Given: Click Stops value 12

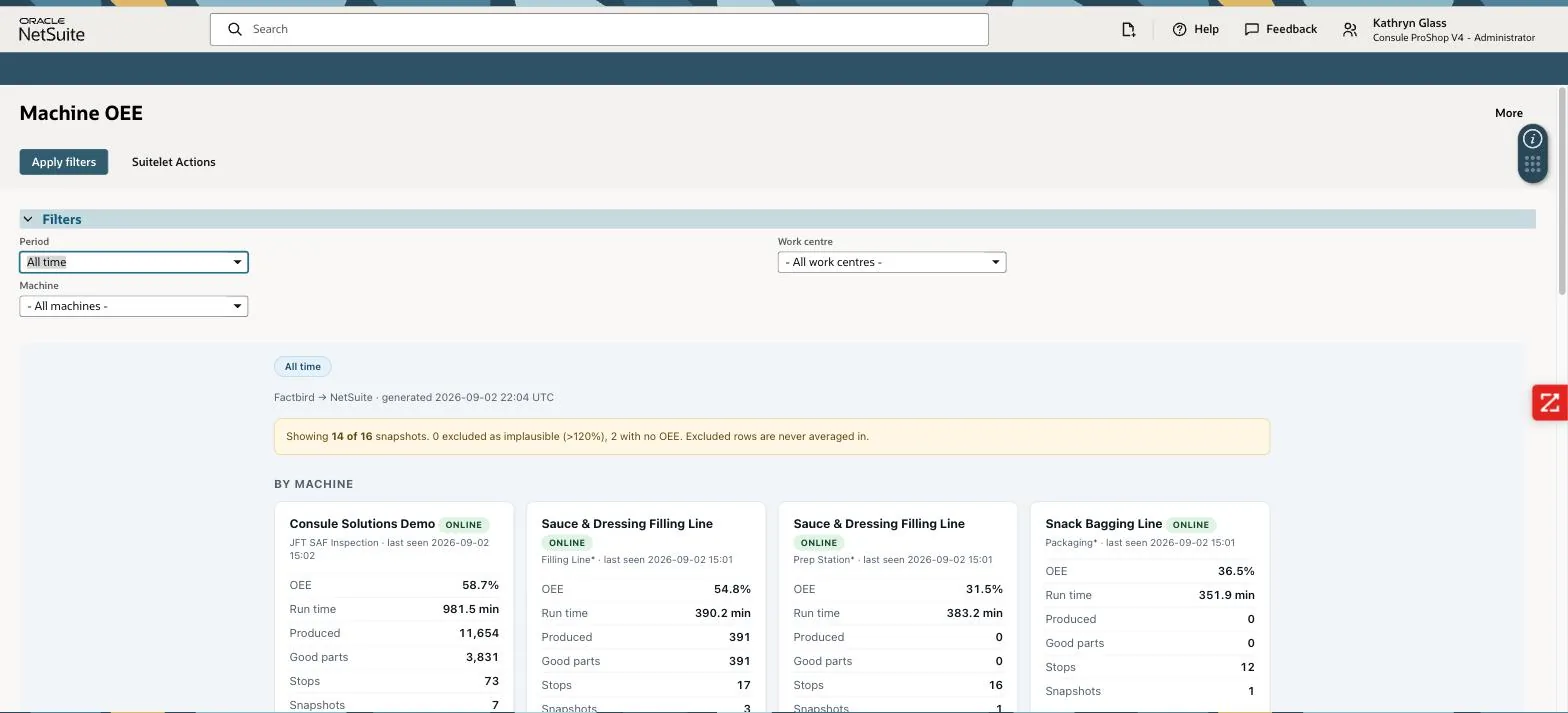Looking at the screenshot, I should (x=1247, y=667).
